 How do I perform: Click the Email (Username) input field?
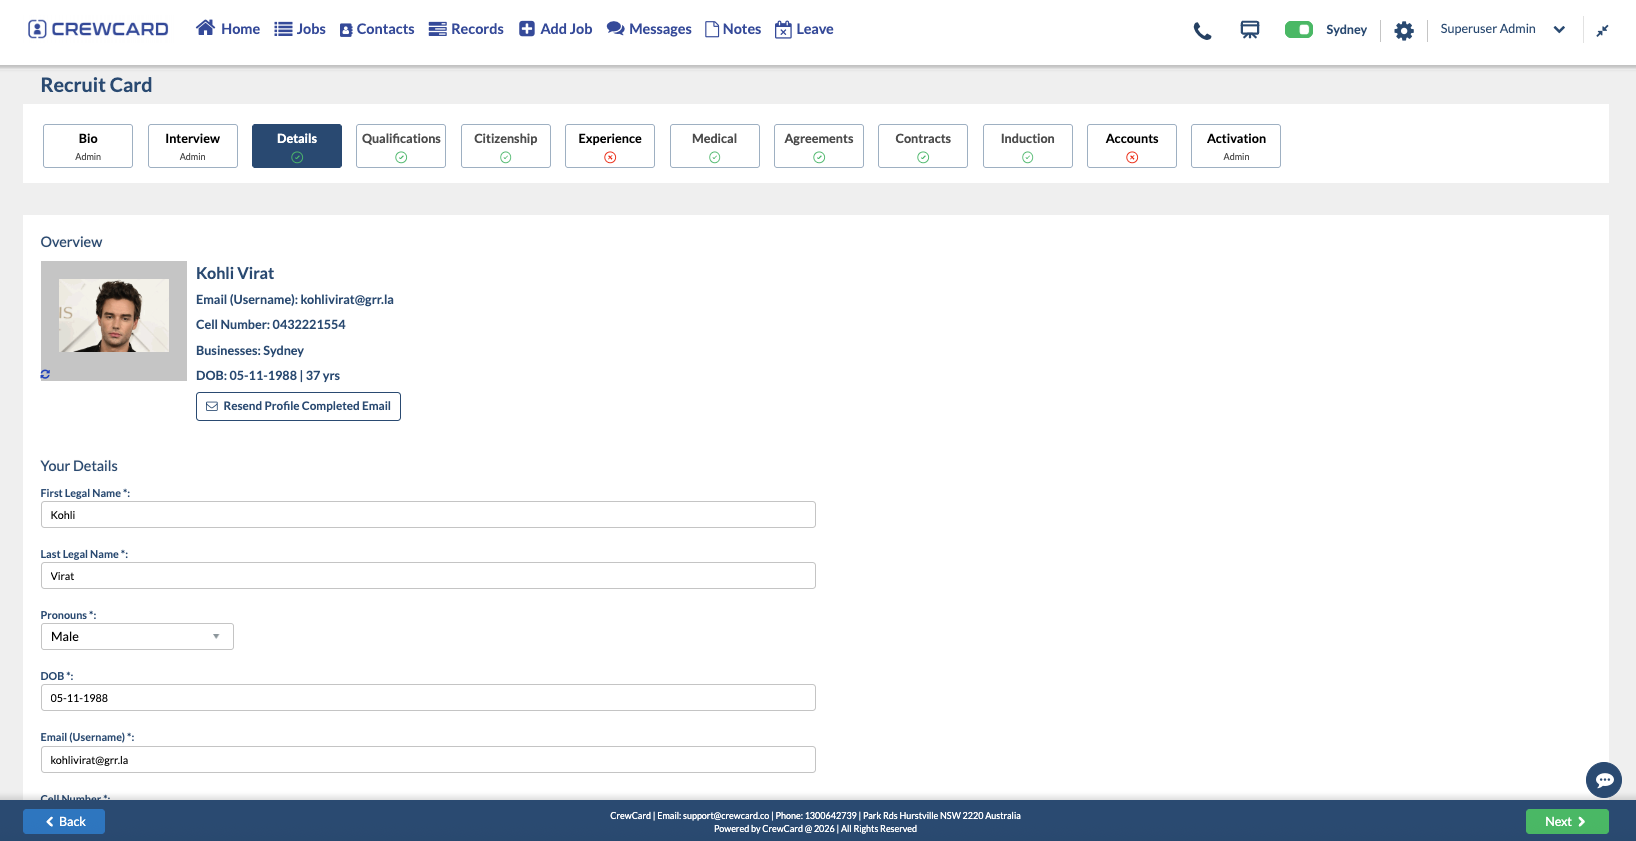[x=428, y=760]
